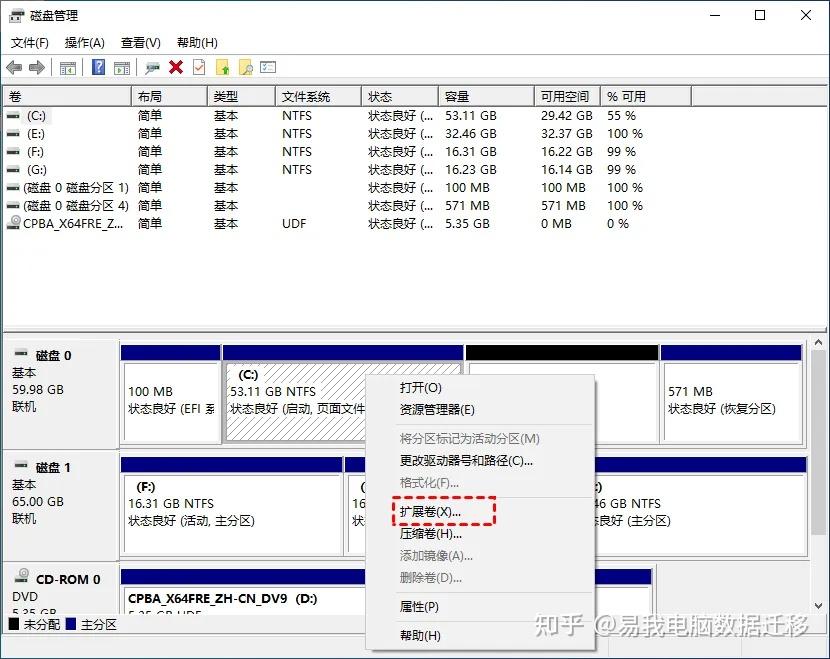Click the scroll down arrow of disk pane

(x=818, y=606)
